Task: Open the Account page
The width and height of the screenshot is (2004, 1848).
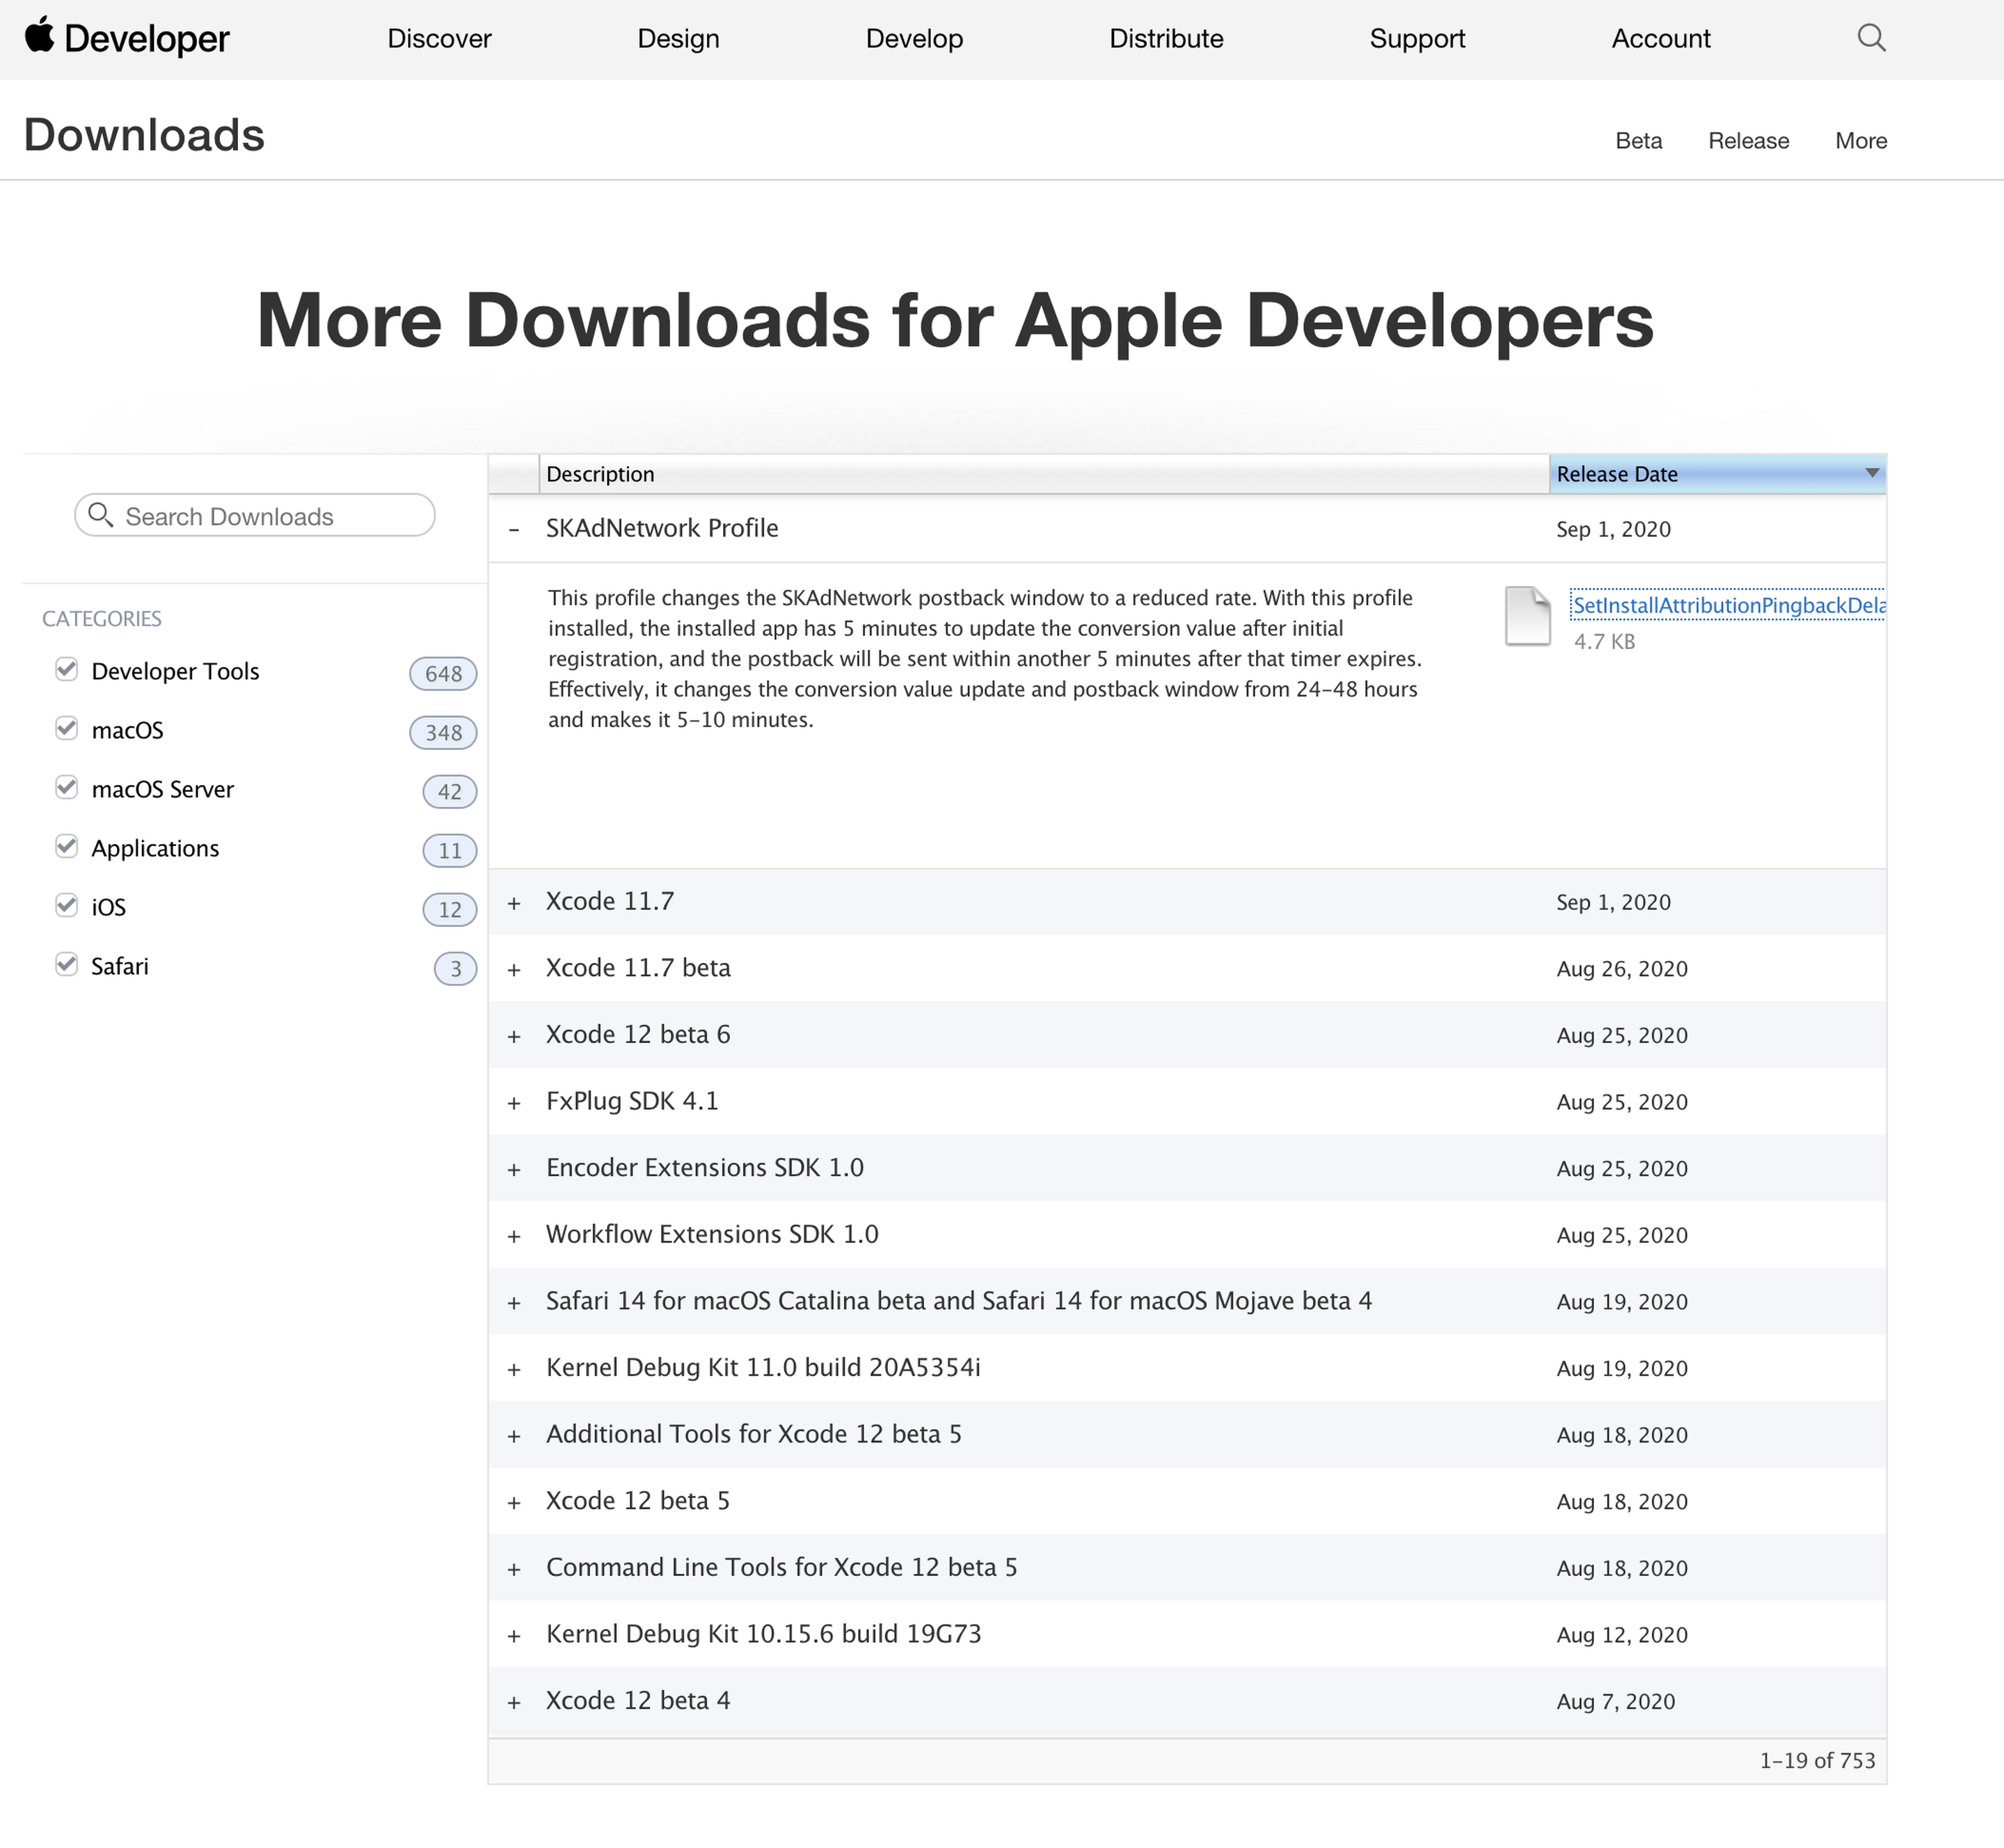Action: tap(1660, 38)
